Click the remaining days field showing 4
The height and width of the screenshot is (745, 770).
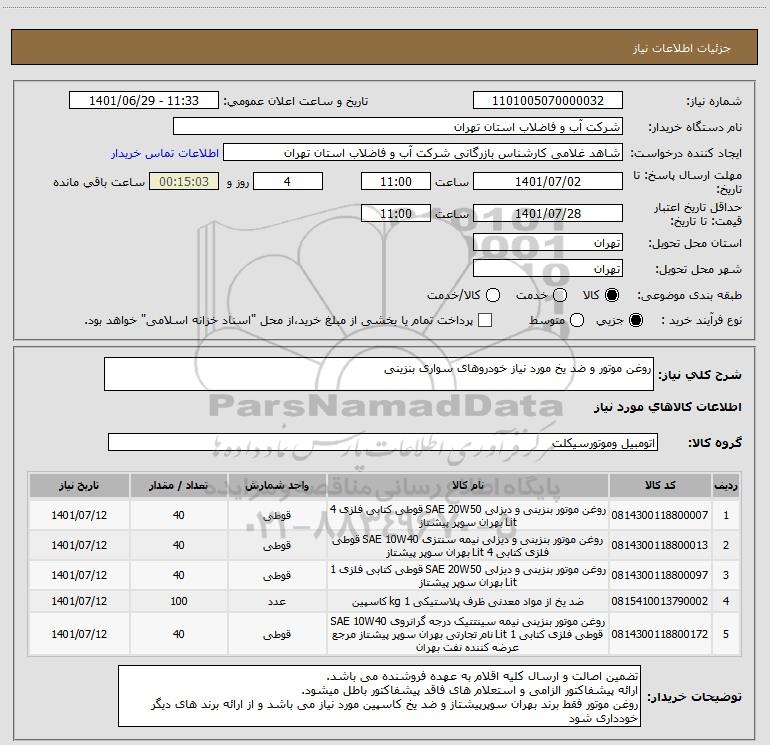click(x=288, y=182)
